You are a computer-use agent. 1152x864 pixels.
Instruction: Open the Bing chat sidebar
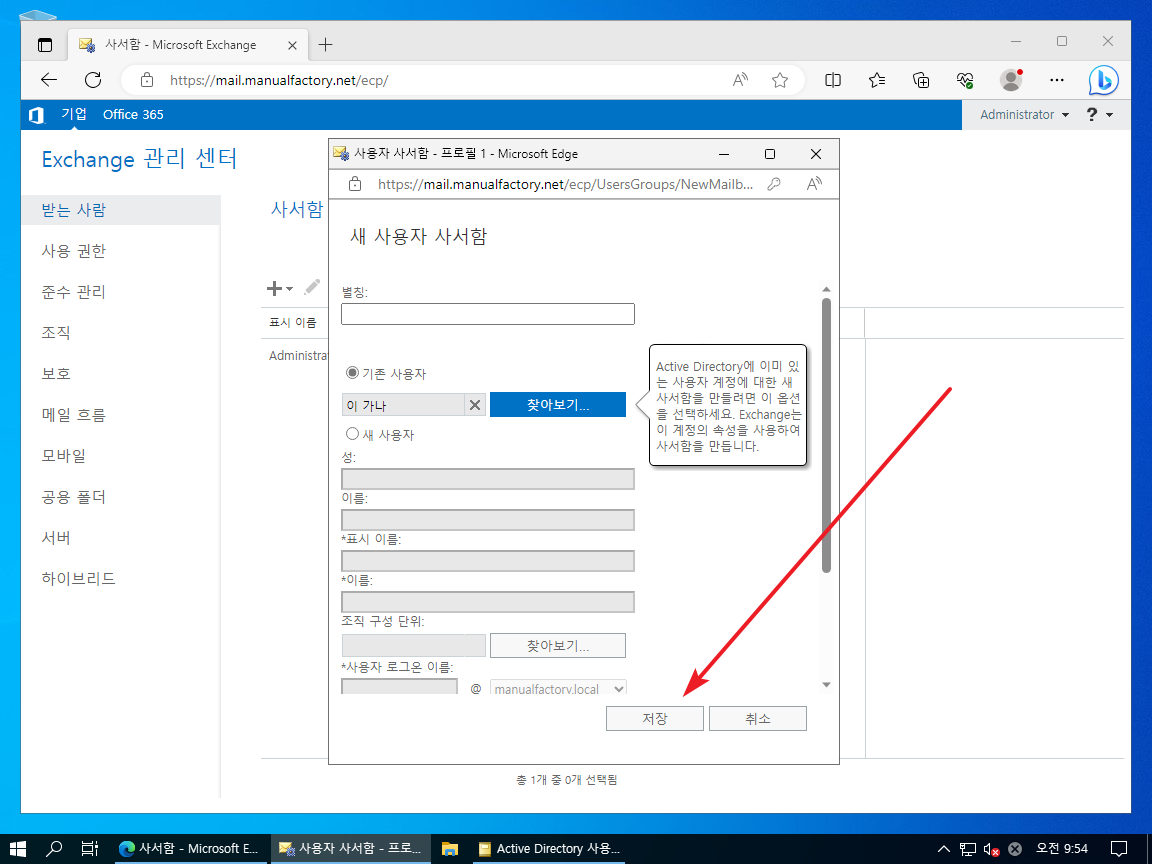(1104, 80)
